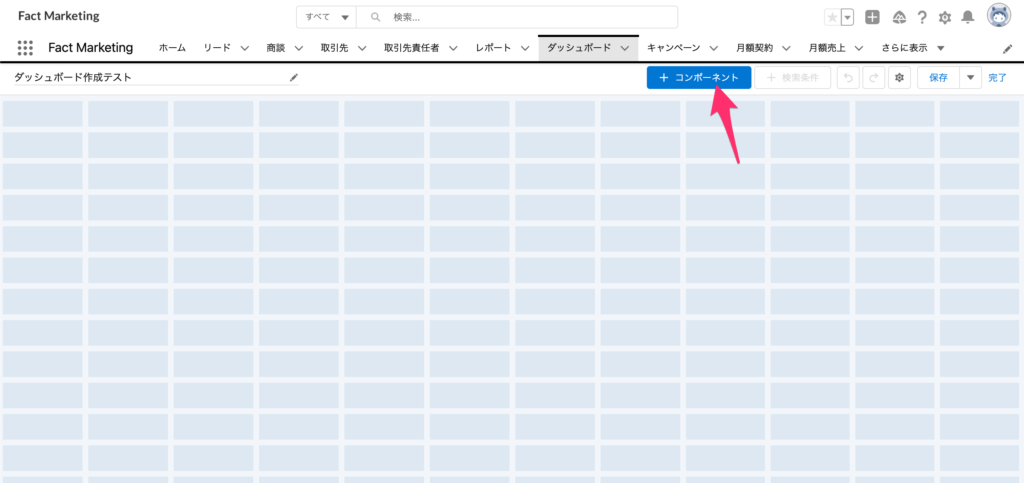Screen dimensions: 1024x483
Task: Click the favorites star icon
Action: pyautogui.click(x=832, y=18)
